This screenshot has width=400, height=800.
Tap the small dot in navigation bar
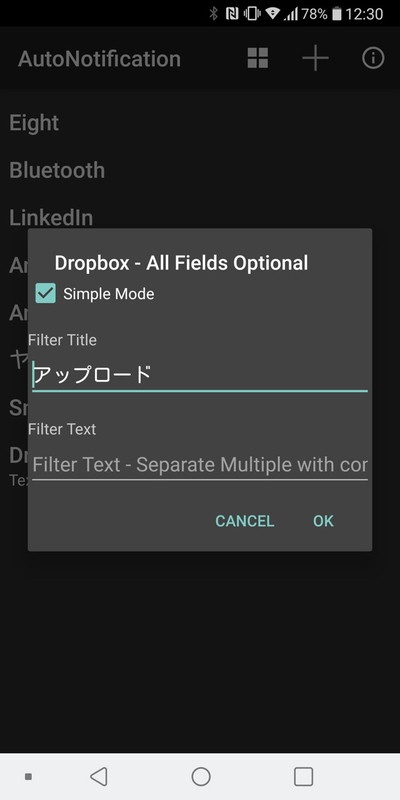click(29, 777)
